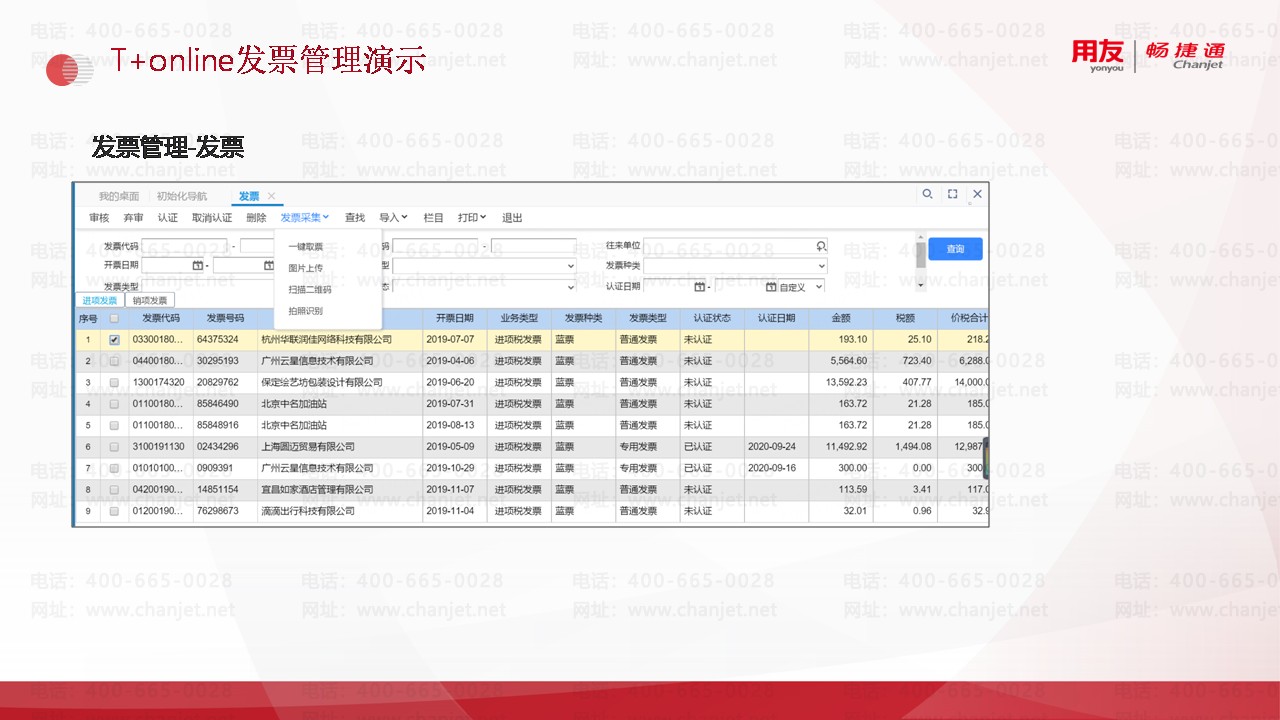This screenshot has width=1280, height=720.
Task: Switch to the 销项发票 tab
Action: [x=151, y=300]
